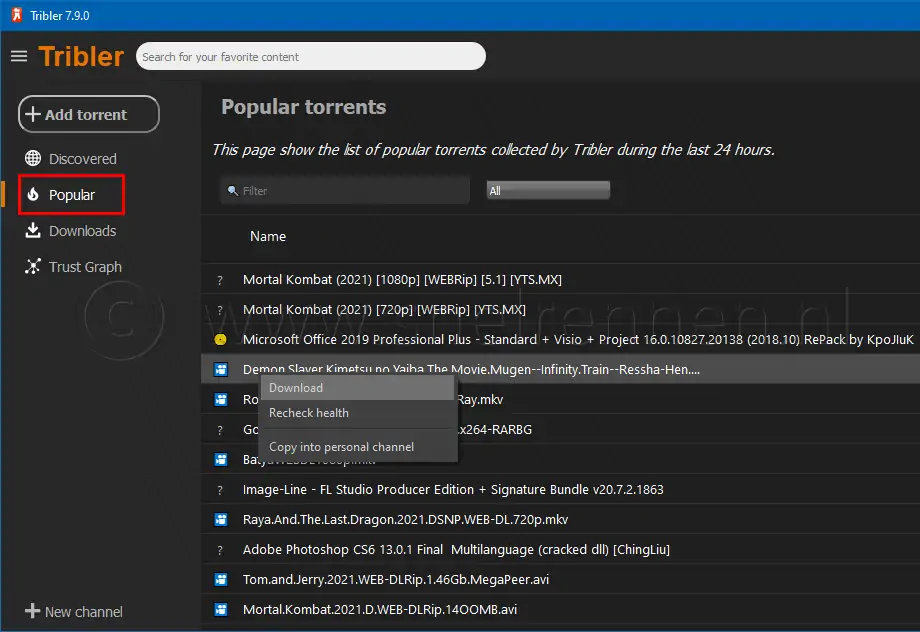This screenshot has width=920, height=632.
Task: Select Tom.and.Jerry.2021.WEB-DLRip torrent
Action: coord(396,579)
